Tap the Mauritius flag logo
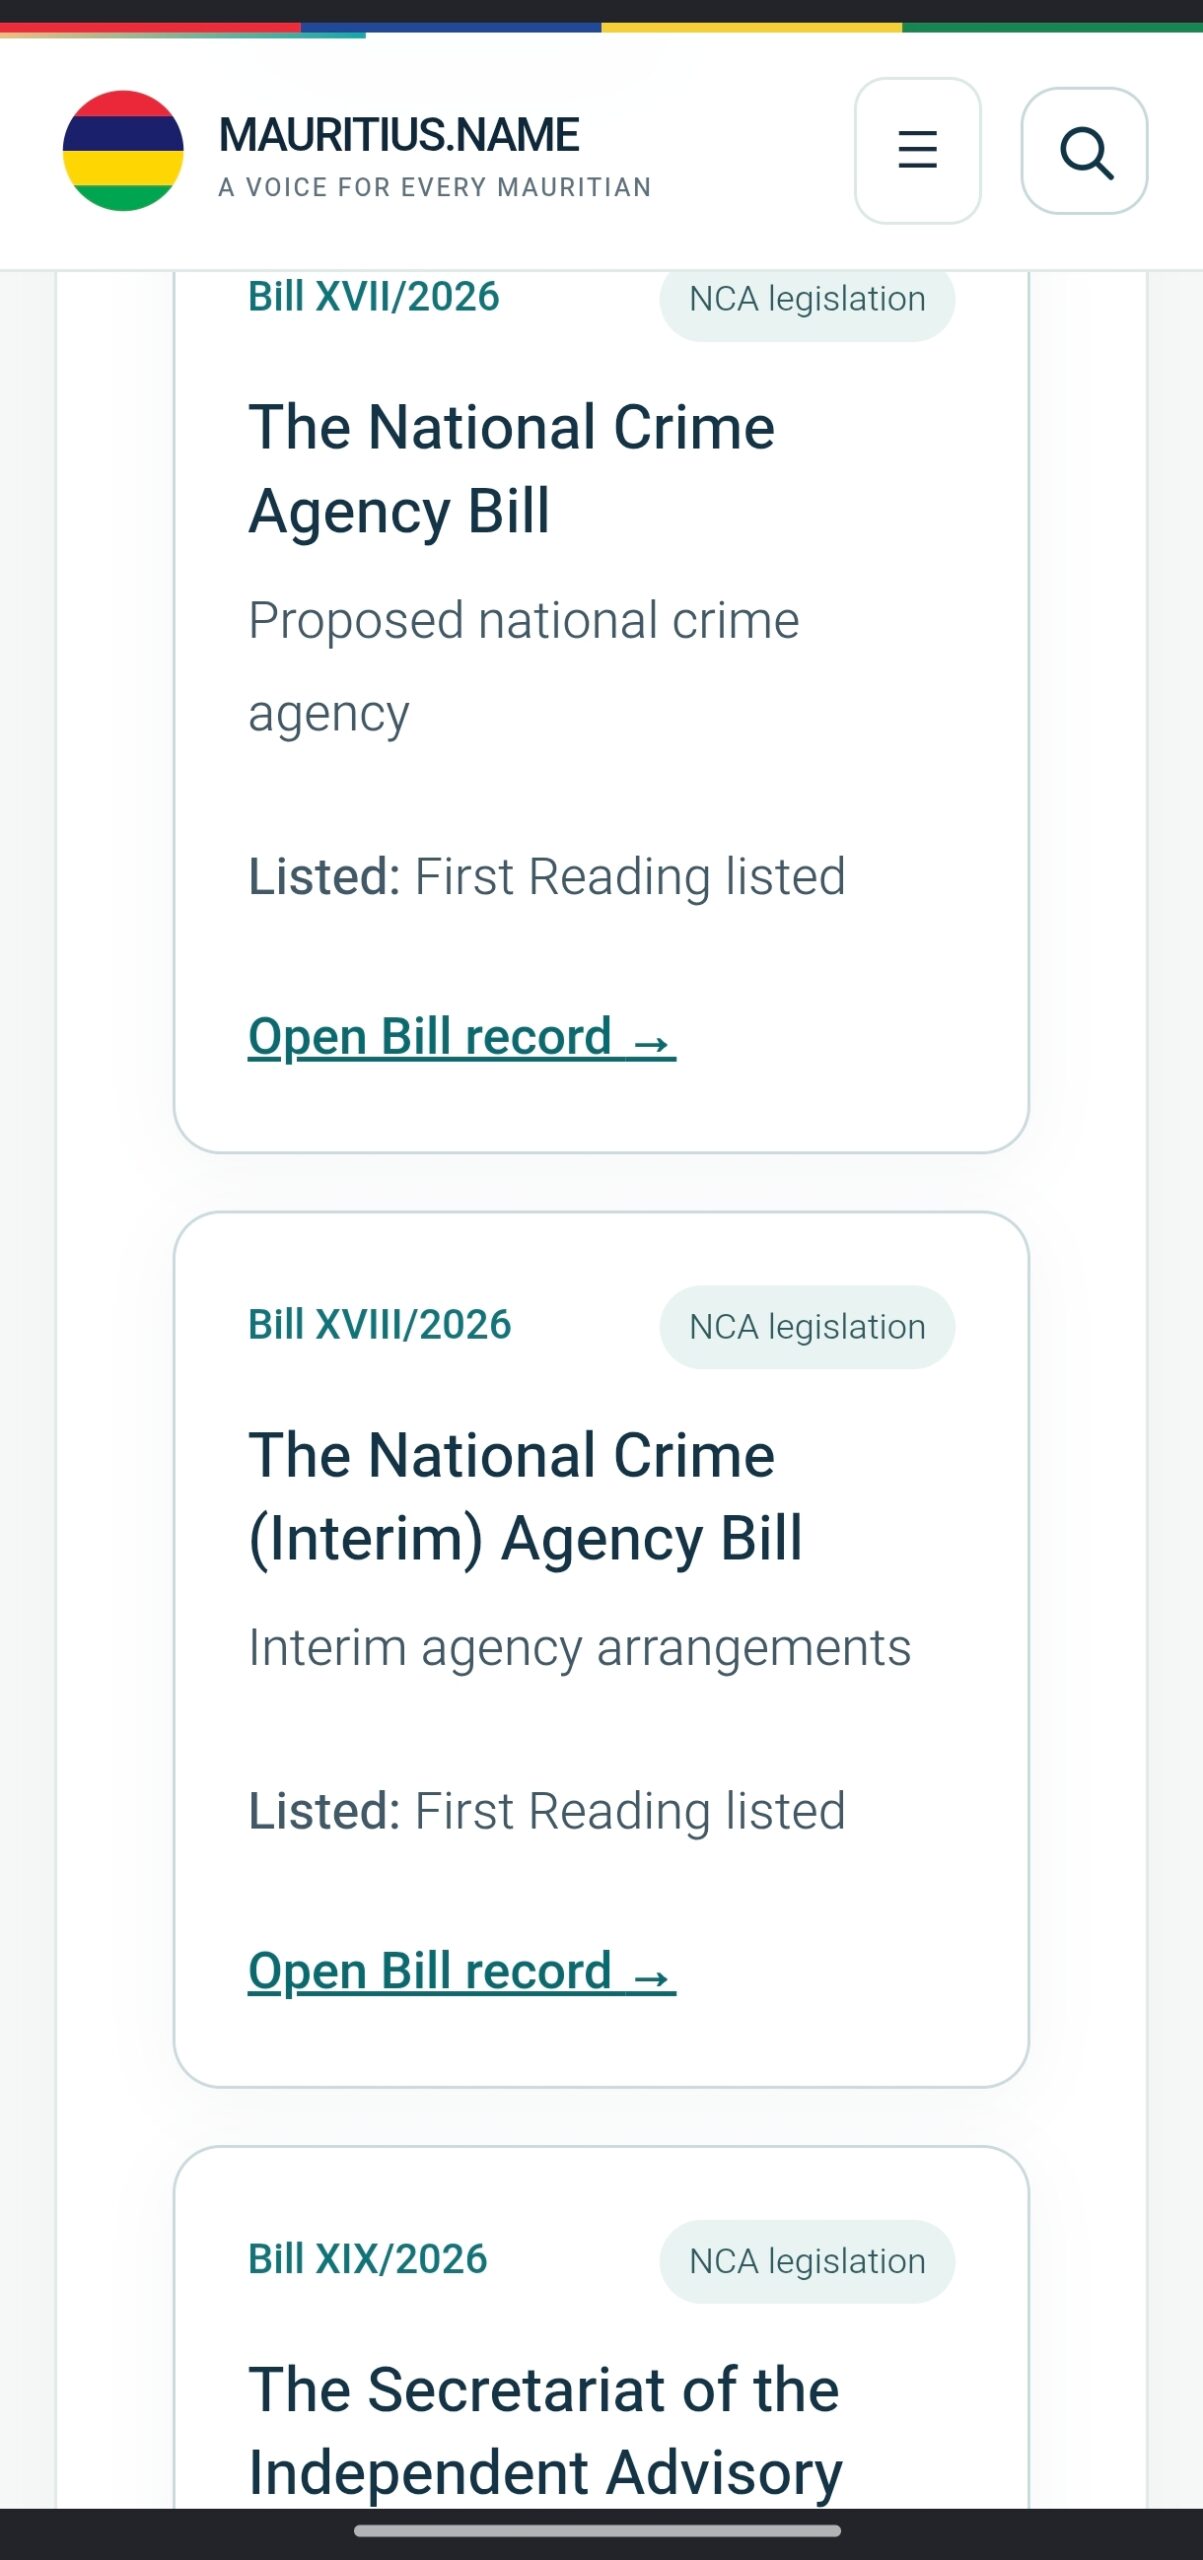This screenshot has height=2560, width=1203. (123, 151)
